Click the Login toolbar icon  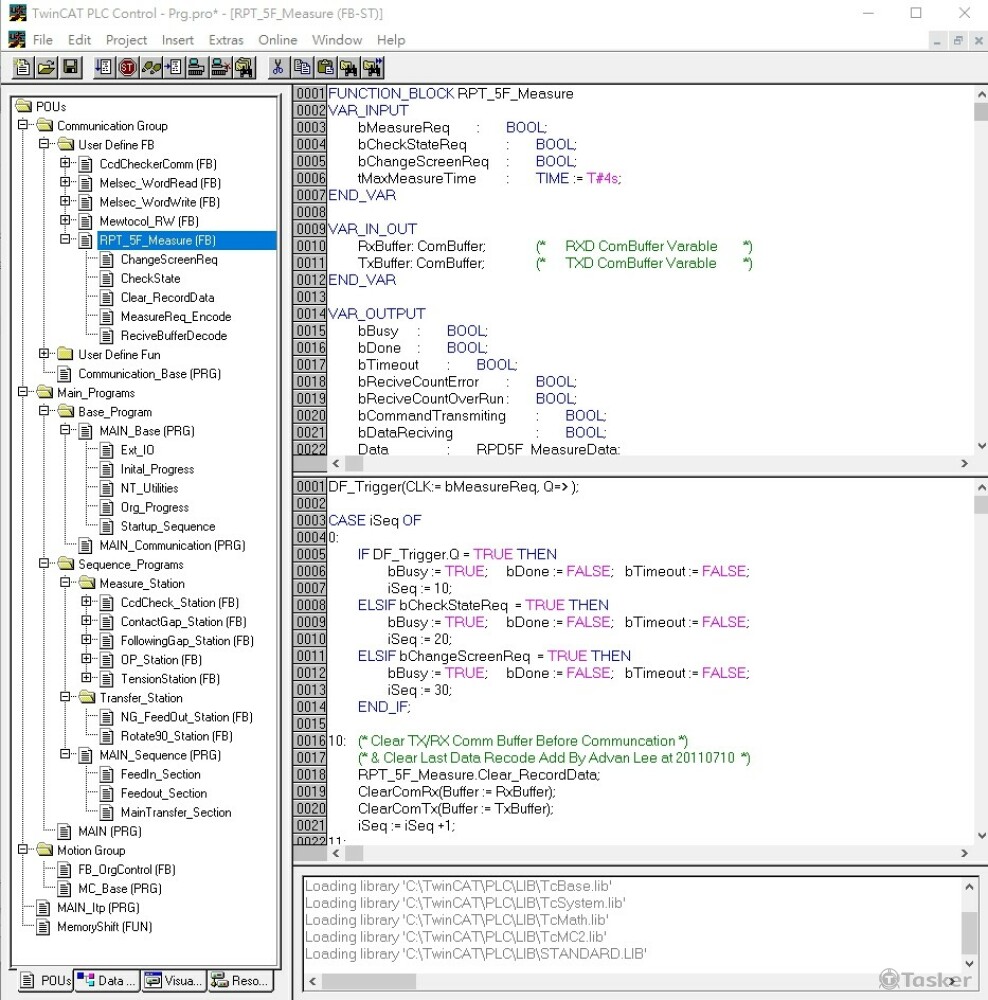(x=197, y=68)
